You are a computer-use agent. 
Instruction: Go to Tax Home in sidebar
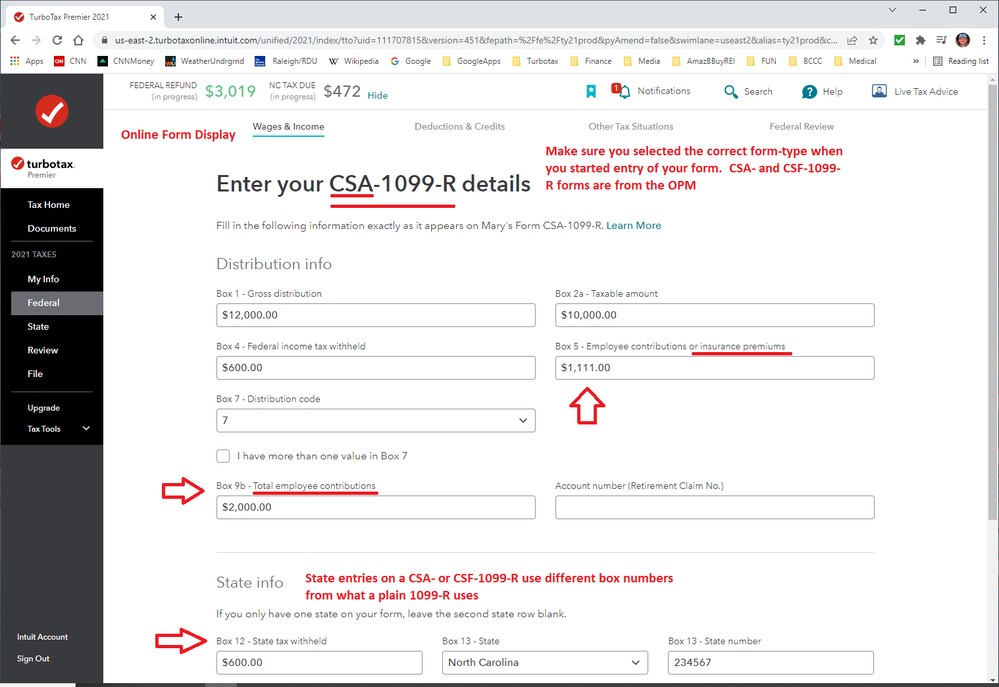click(x=48, y=205)
